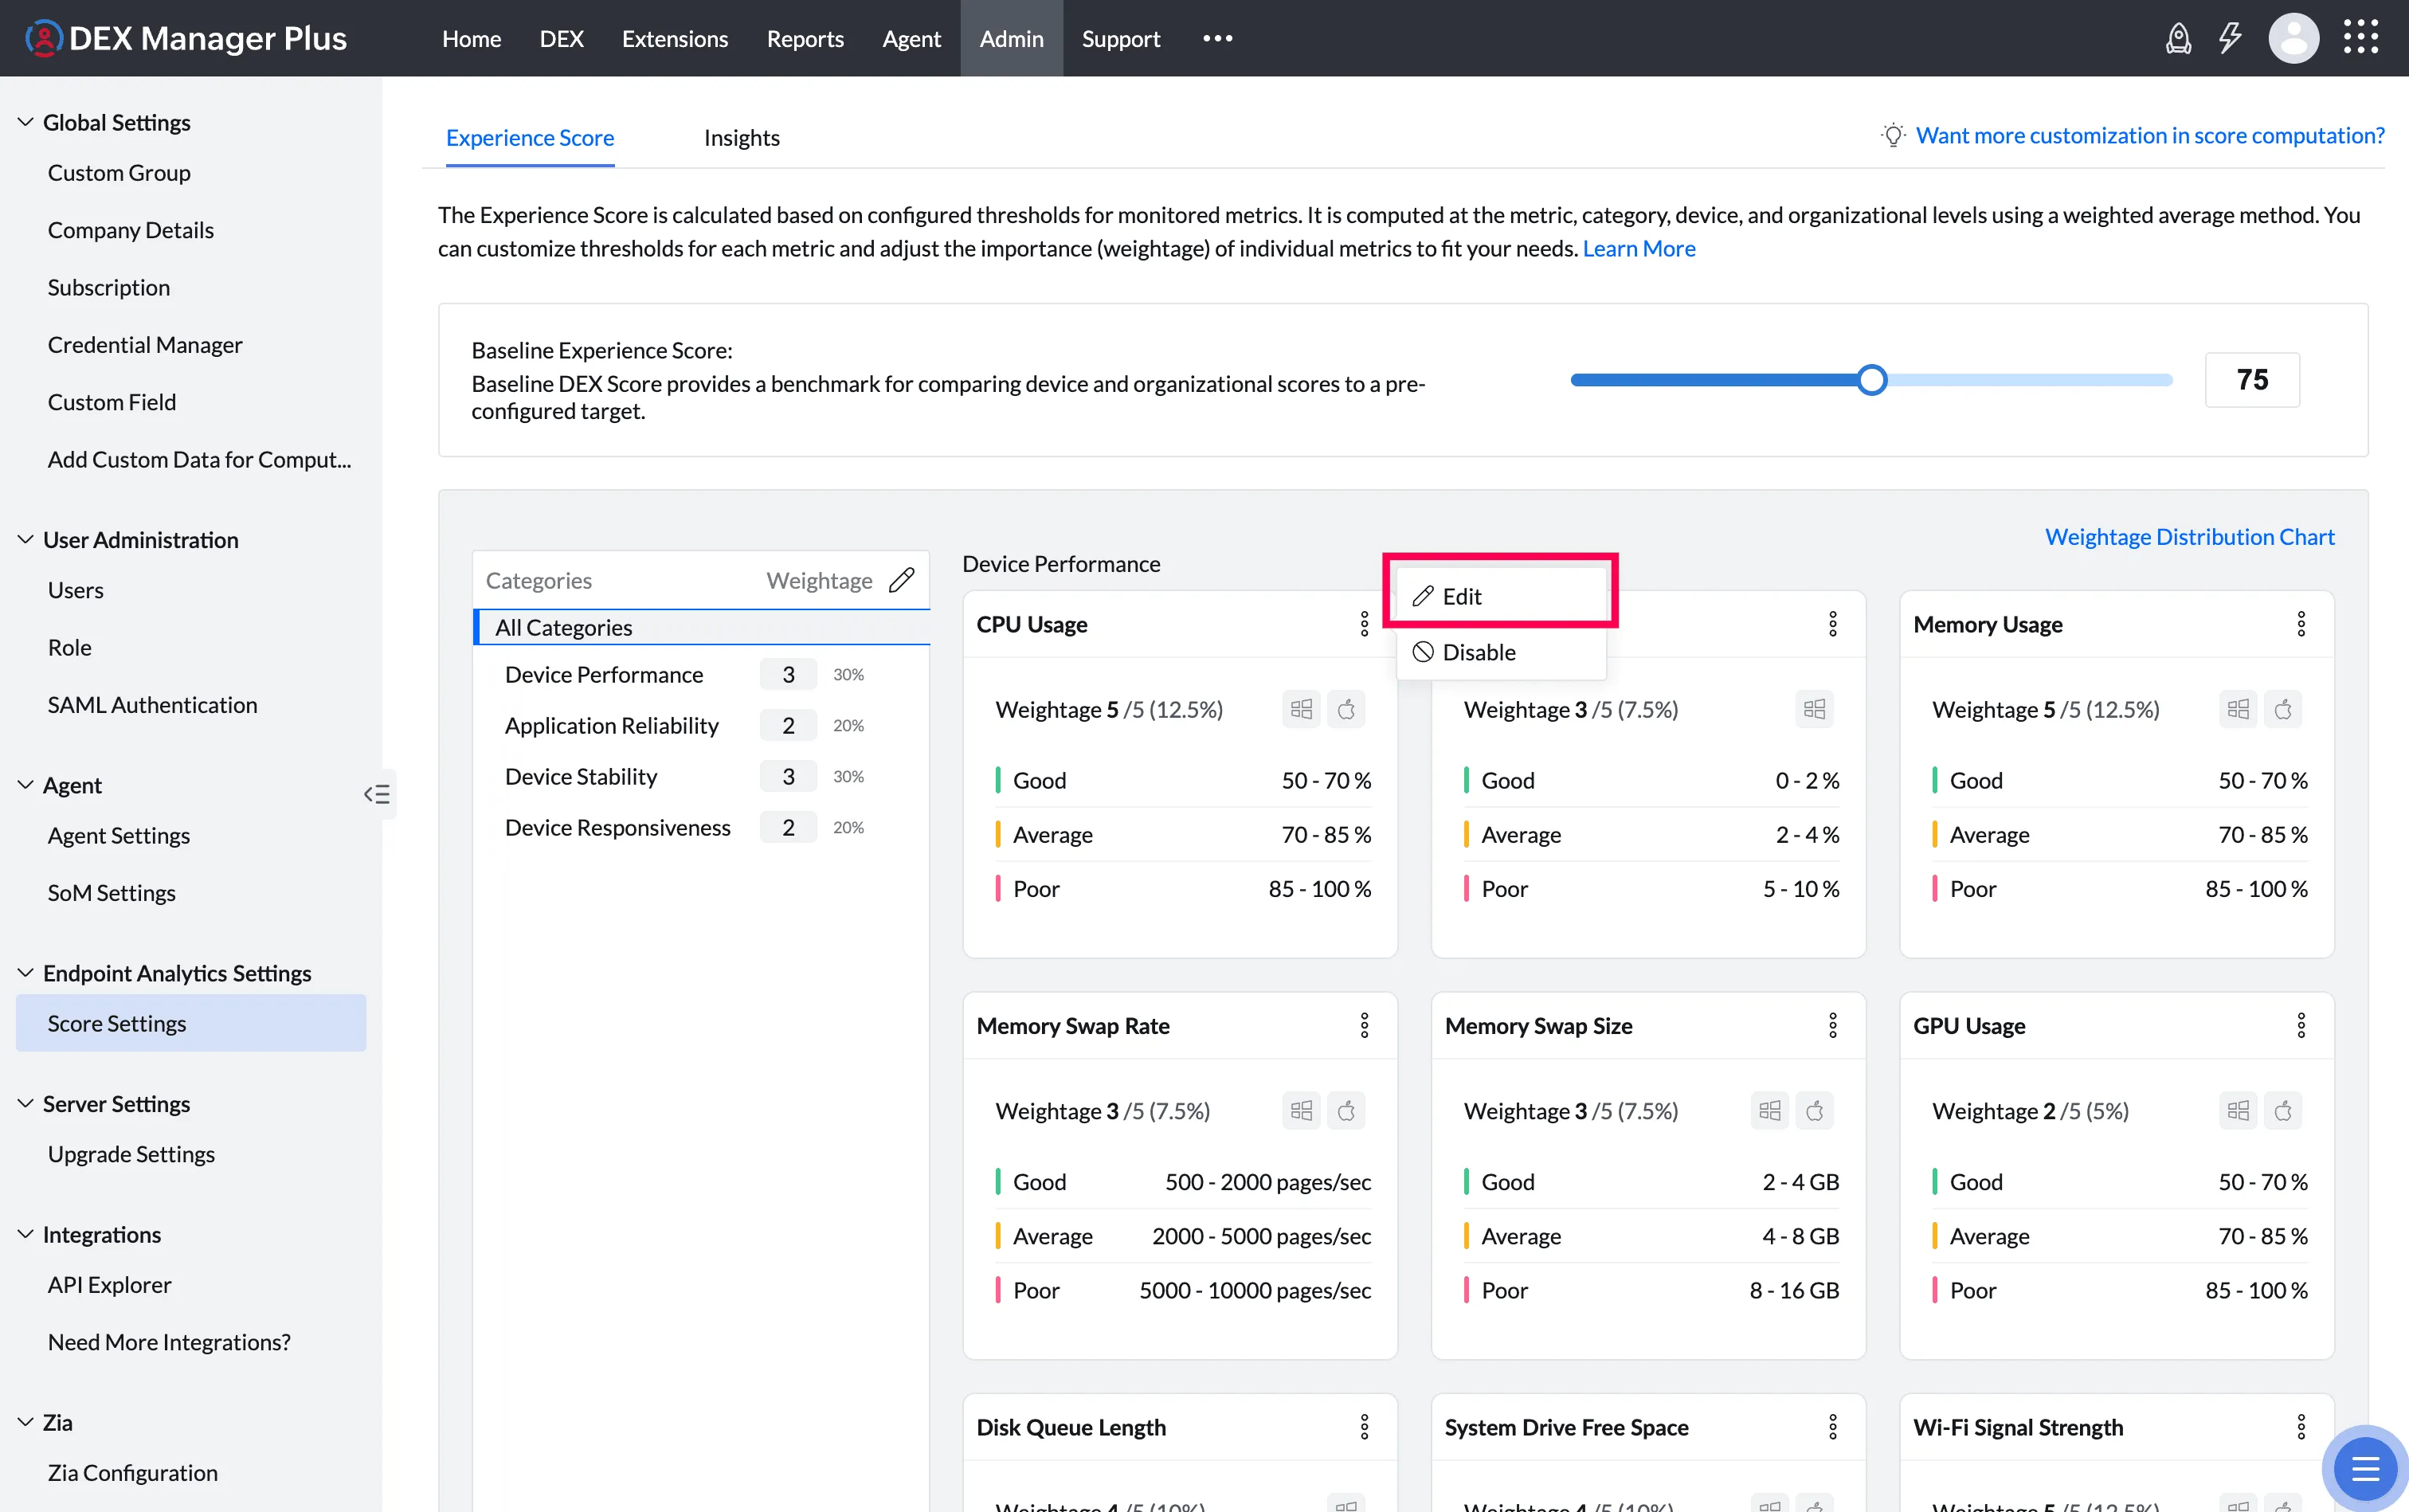2409x1512 pixels.
Task: Collapse the left sidebar with the arrow icon
Action: click(377, 794)
